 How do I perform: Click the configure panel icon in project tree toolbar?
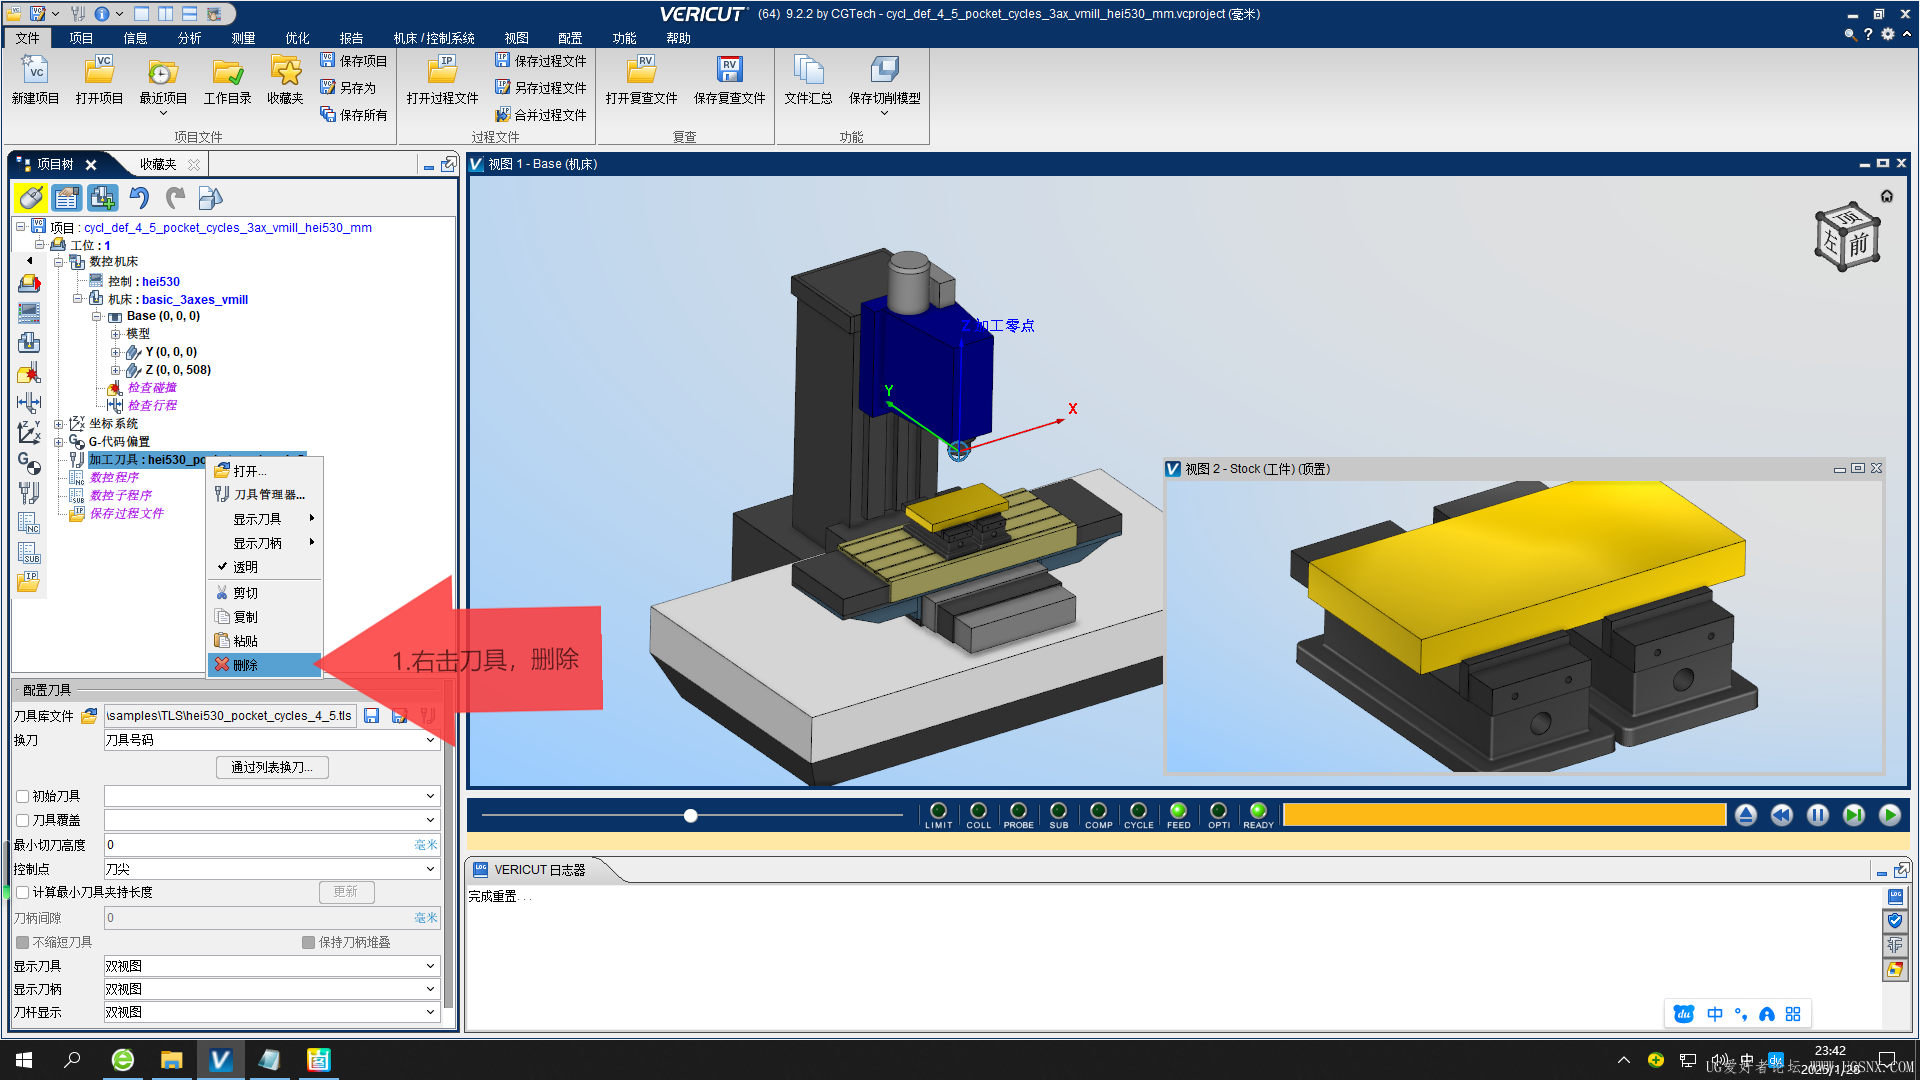click(67, 198)
